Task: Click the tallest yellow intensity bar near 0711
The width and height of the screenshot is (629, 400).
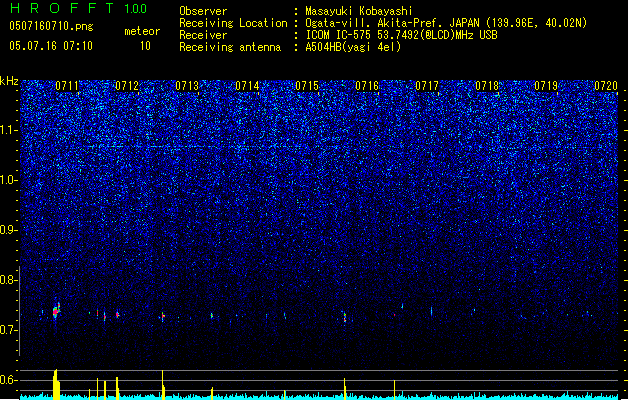Action: click(x=56, y=384)
